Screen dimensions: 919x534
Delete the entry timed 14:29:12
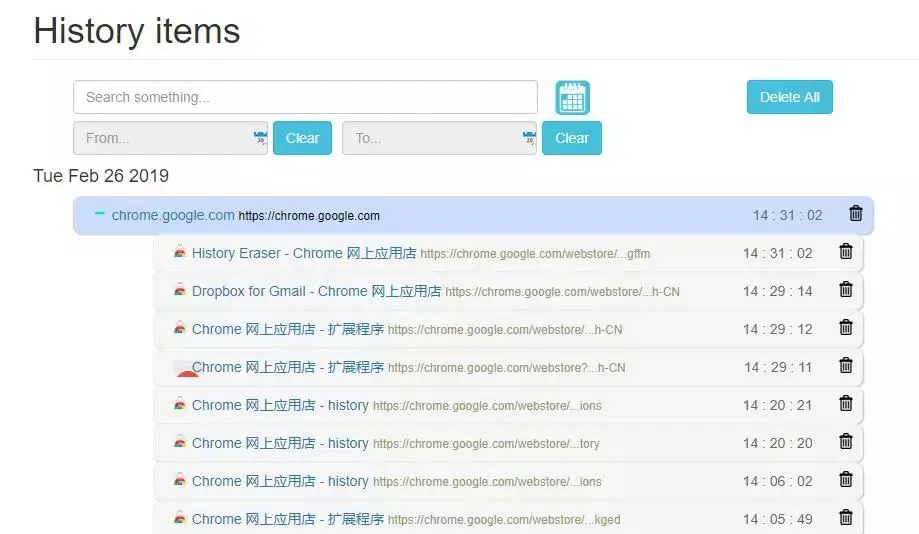pyautogui.click(x=846, y=328)
